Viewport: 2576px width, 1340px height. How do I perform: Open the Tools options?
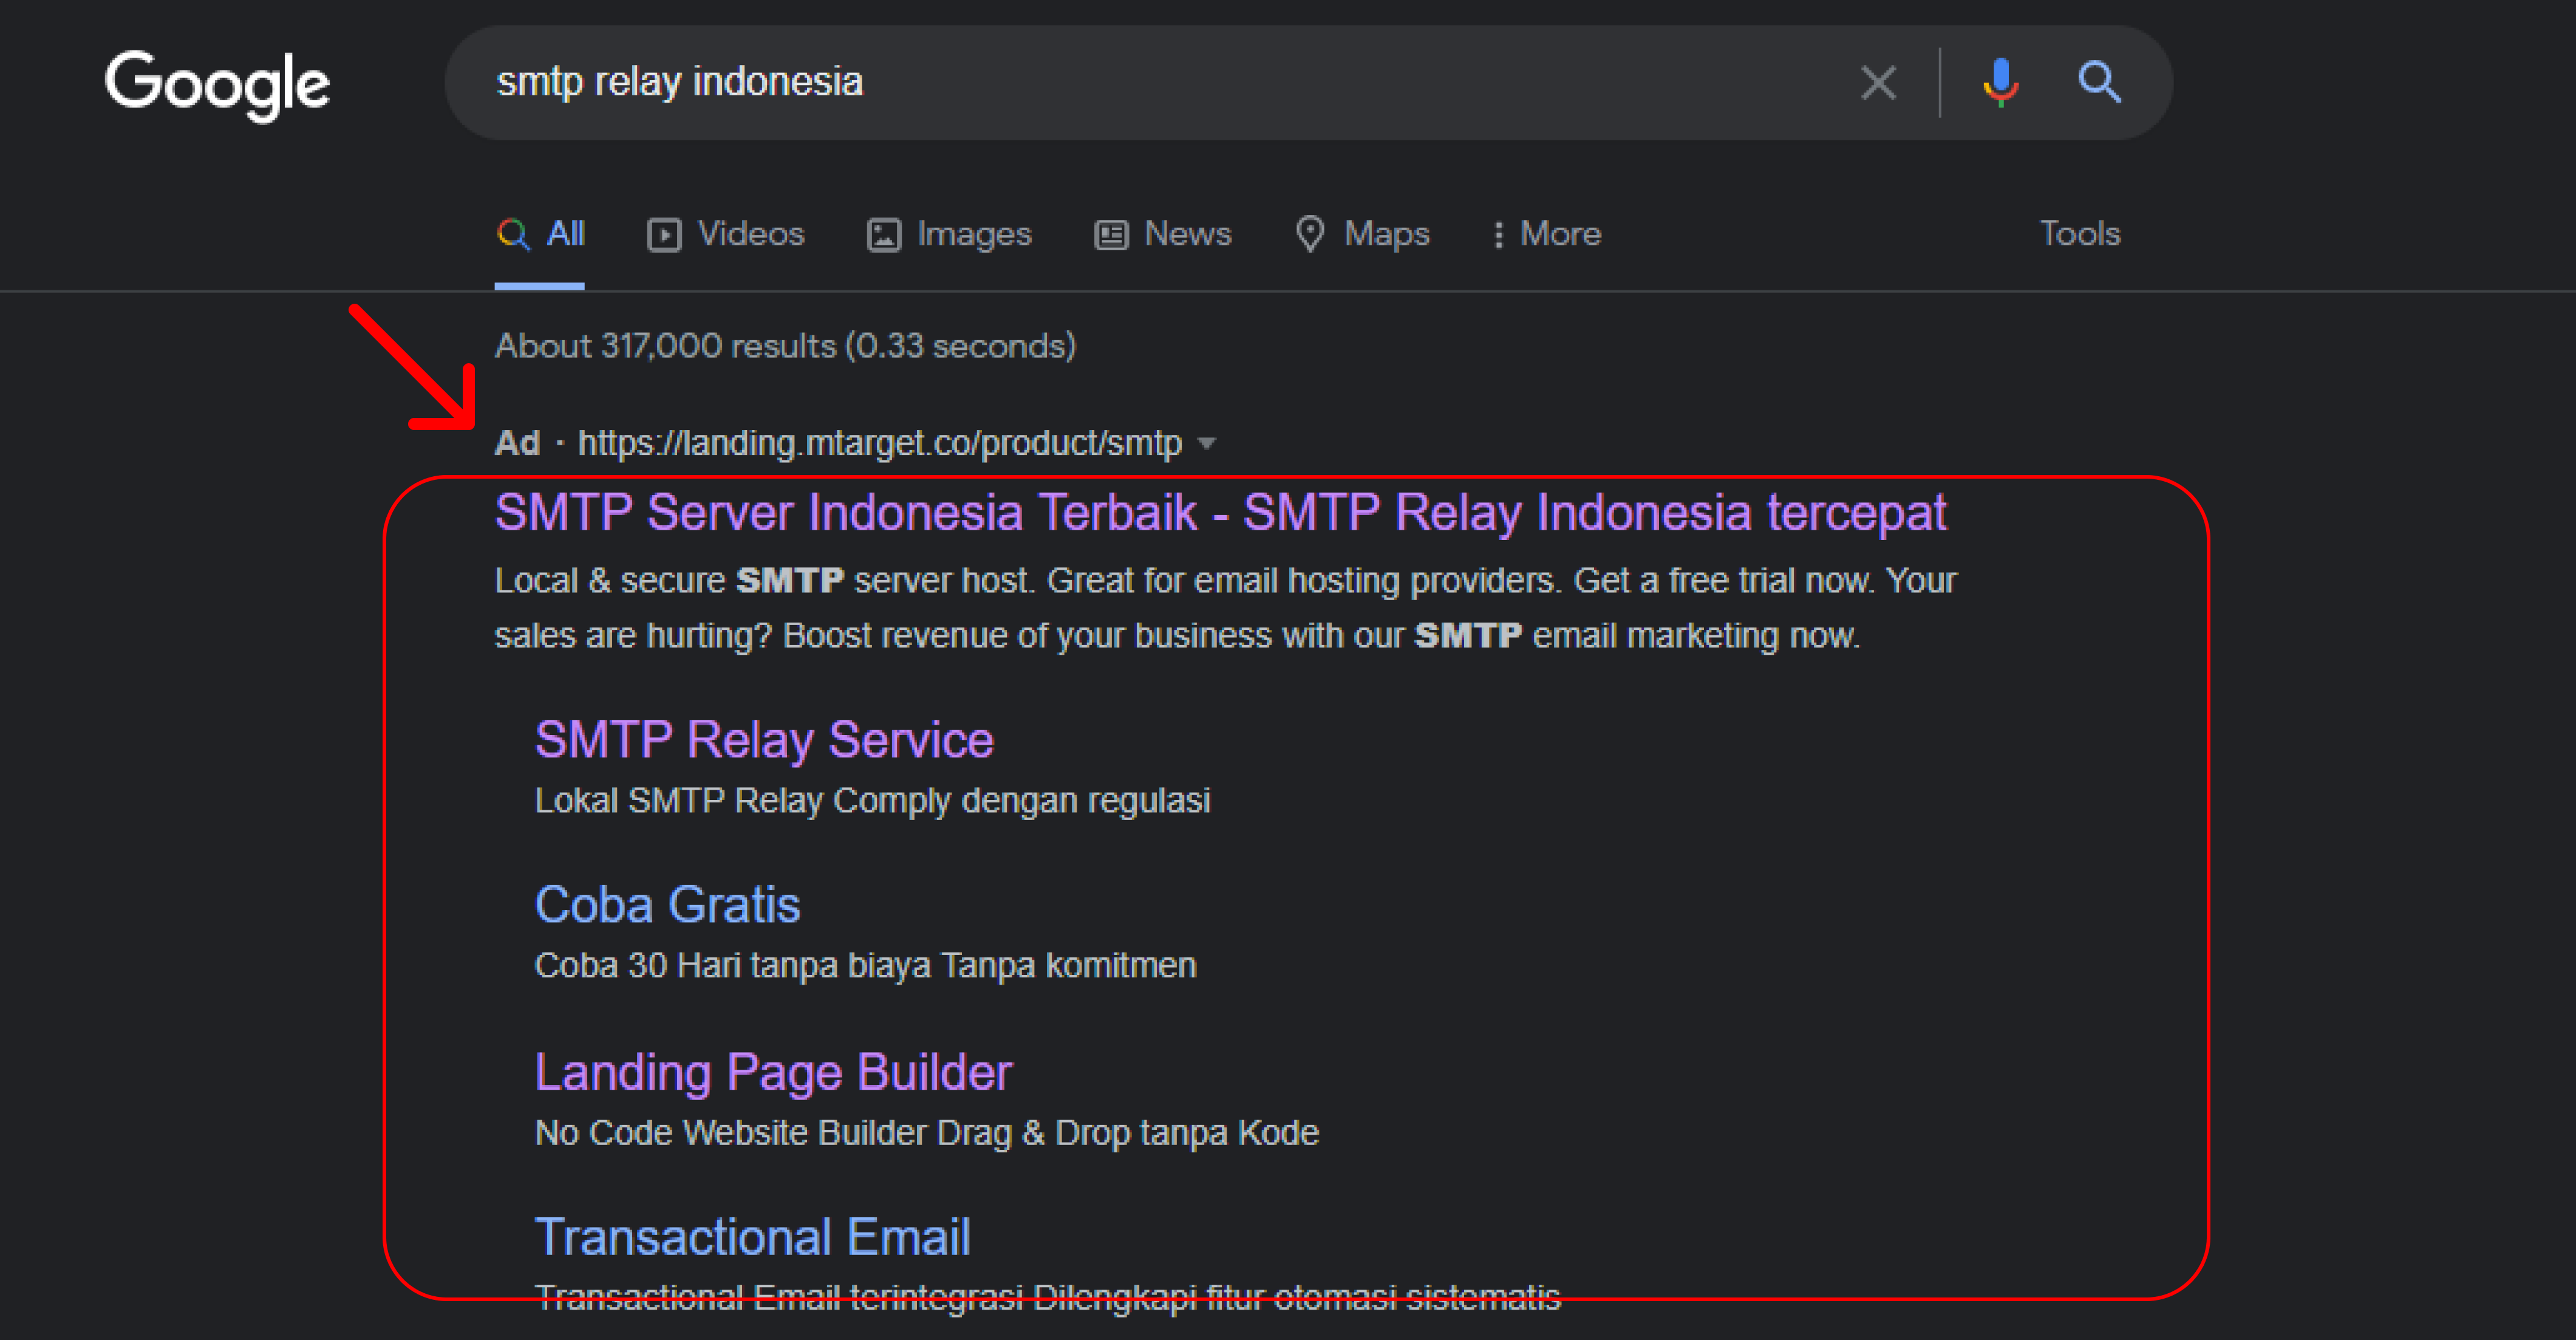2079,234
